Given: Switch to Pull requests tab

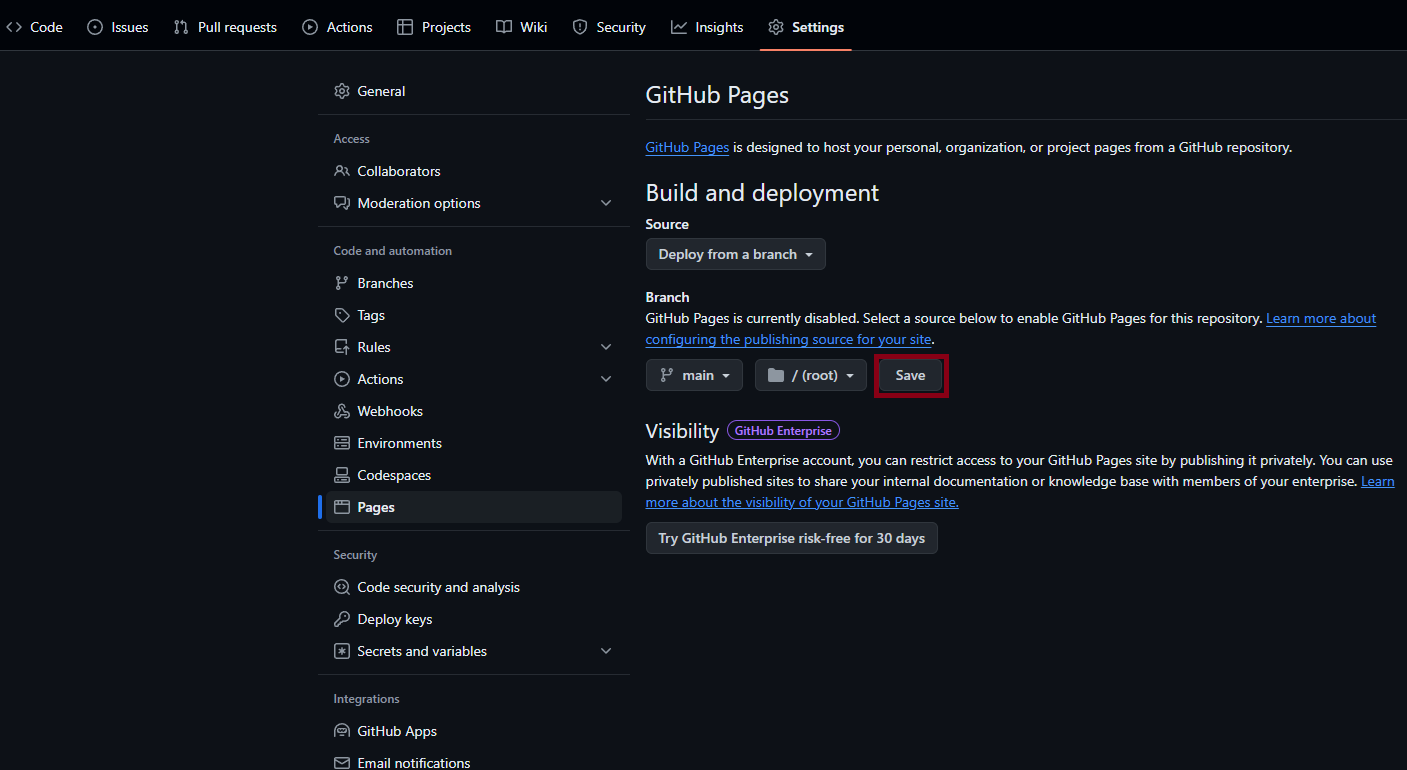Looking at the screenshot, I should click(x=225, y=27).
